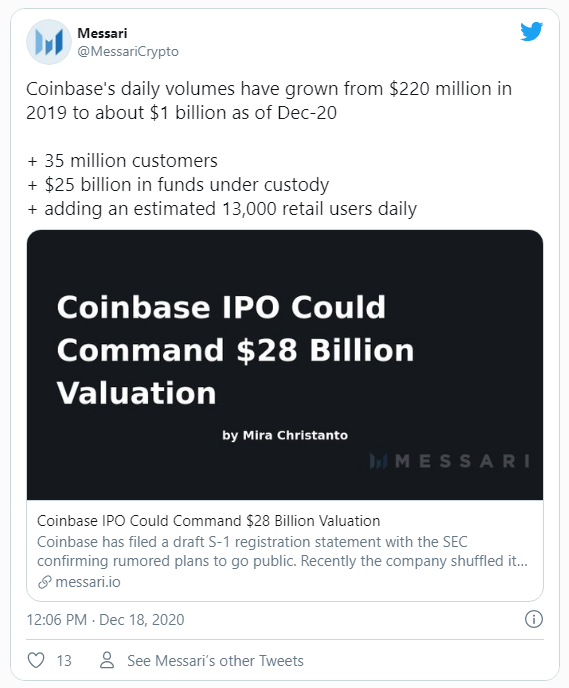This screenshot has height=688, width=569.
Task: Open the messari.io domain link
Action: [x=88, y=582]
